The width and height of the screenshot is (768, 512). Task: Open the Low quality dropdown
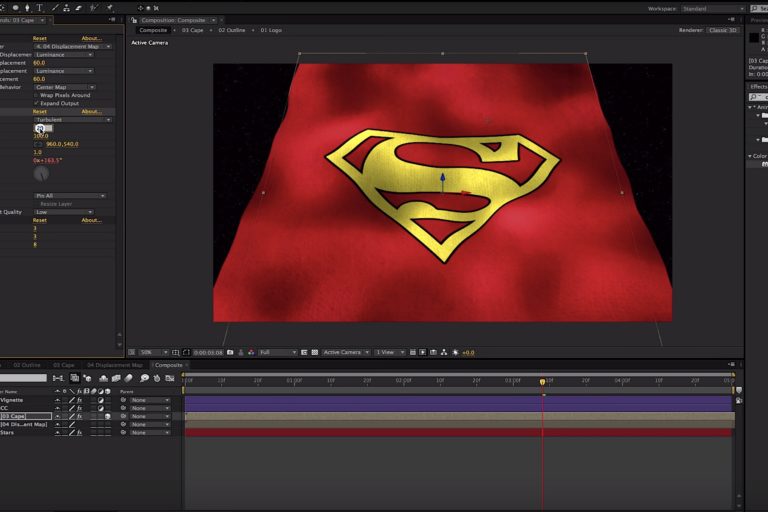tap(64, 212)
